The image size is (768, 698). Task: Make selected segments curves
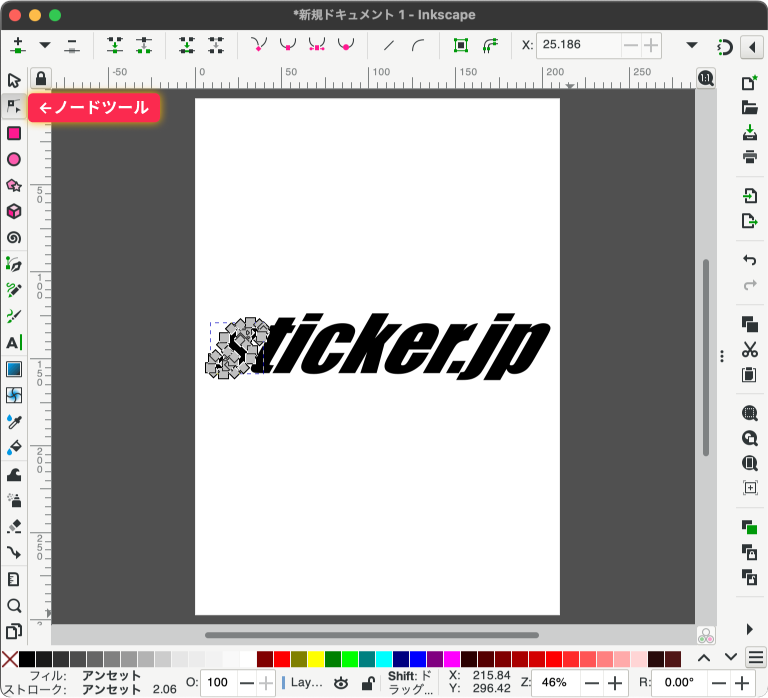click(x=418, y=45)
